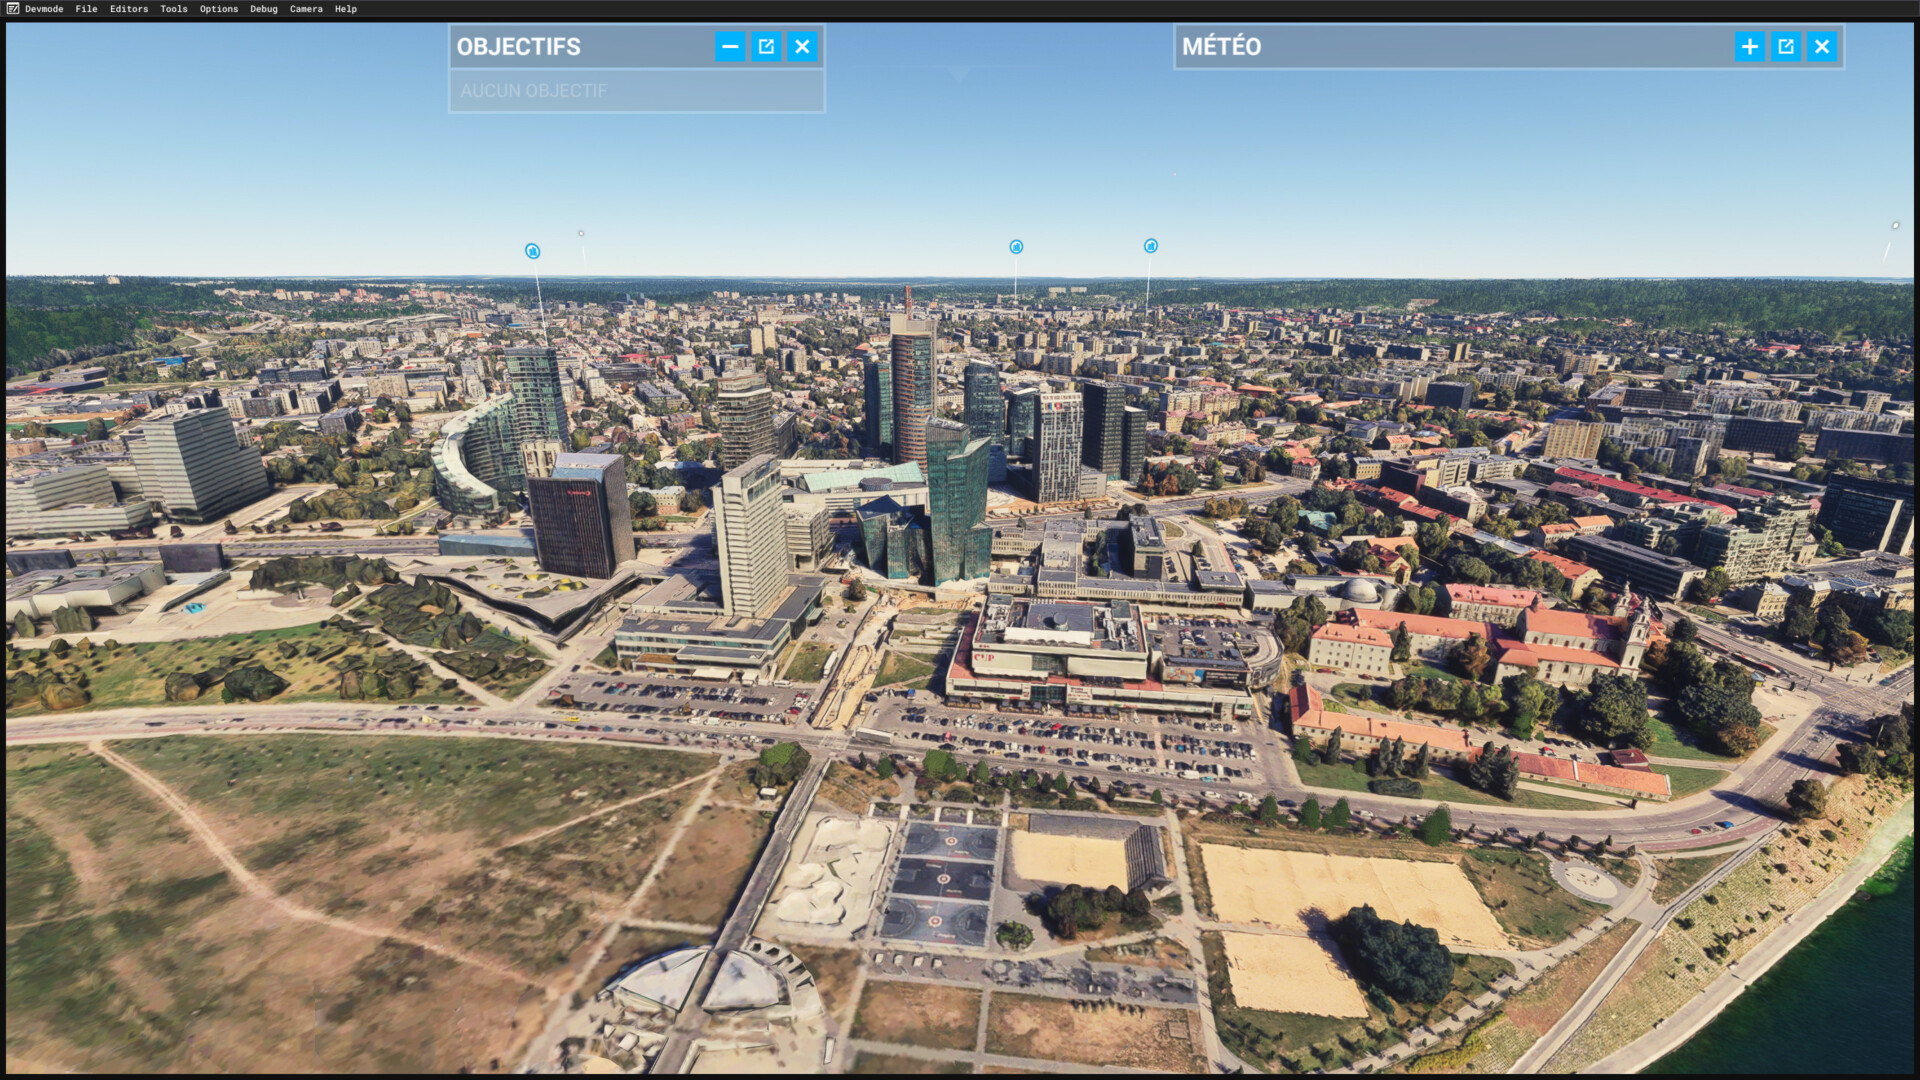Minimize the Objectifs panel with the dash icon
1920x1080 pixels.
tap(730, 47)
